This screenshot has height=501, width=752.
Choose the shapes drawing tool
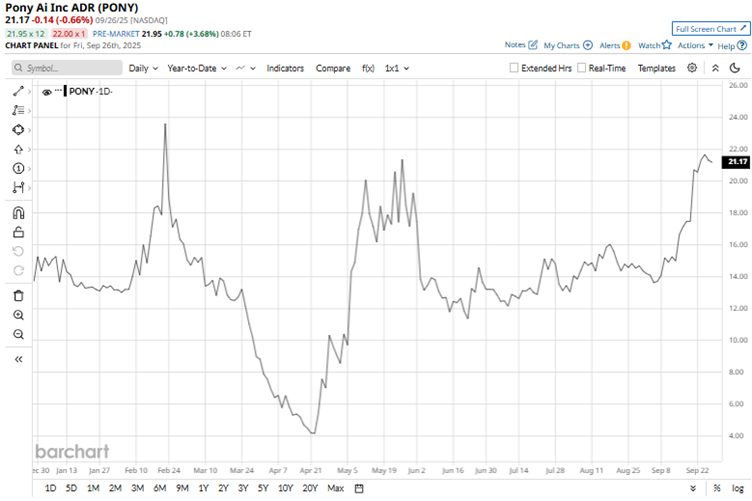(18, 130)
